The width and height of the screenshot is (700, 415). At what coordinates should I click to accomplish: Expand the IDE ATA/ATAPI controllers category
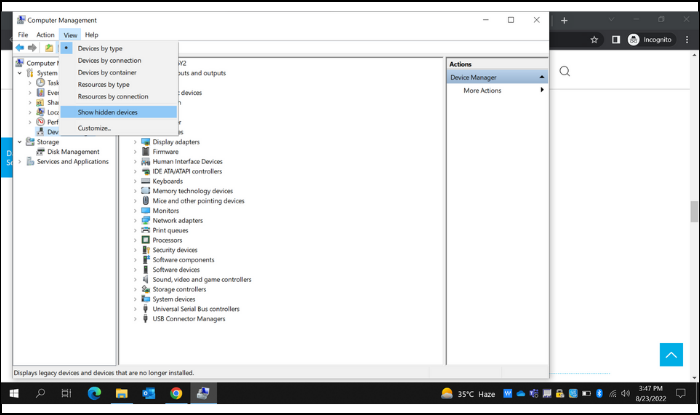coord(135,171)
